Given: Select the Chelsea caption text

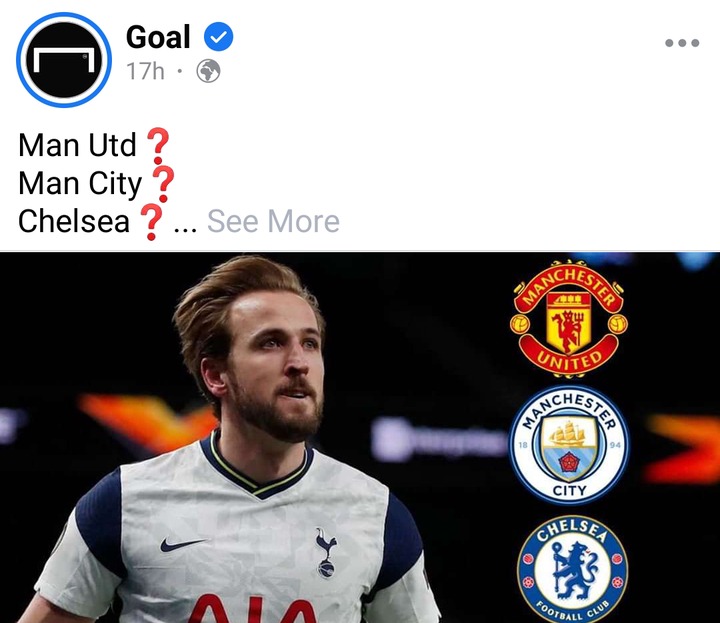Looking at the screenshot, I should [74, 221].
